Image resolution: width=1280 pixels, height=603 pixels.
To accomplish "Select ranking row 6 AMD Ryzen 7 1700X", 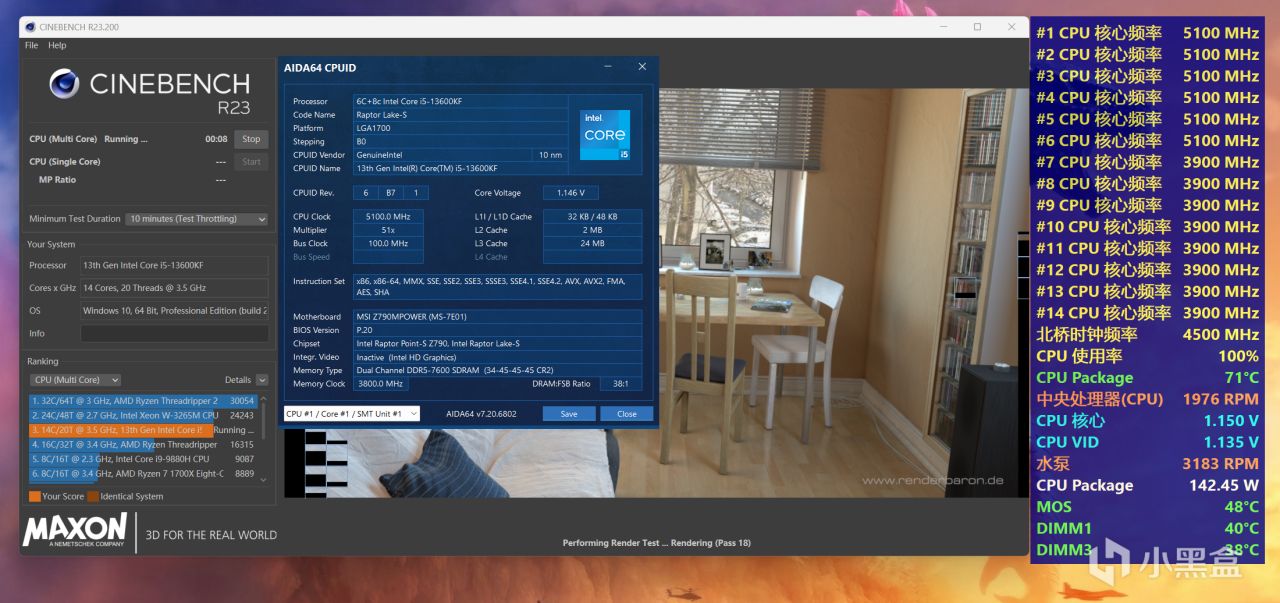I will [x=143, y=474].
